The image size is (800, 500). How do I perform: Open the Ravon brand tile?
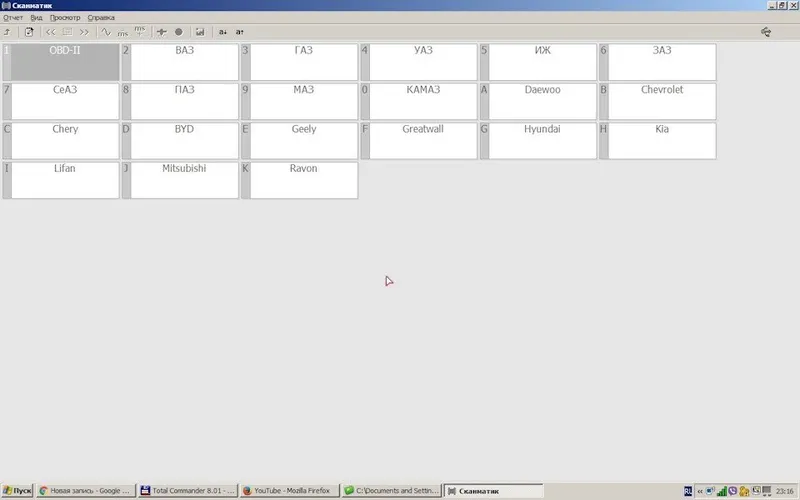point(299,180)
